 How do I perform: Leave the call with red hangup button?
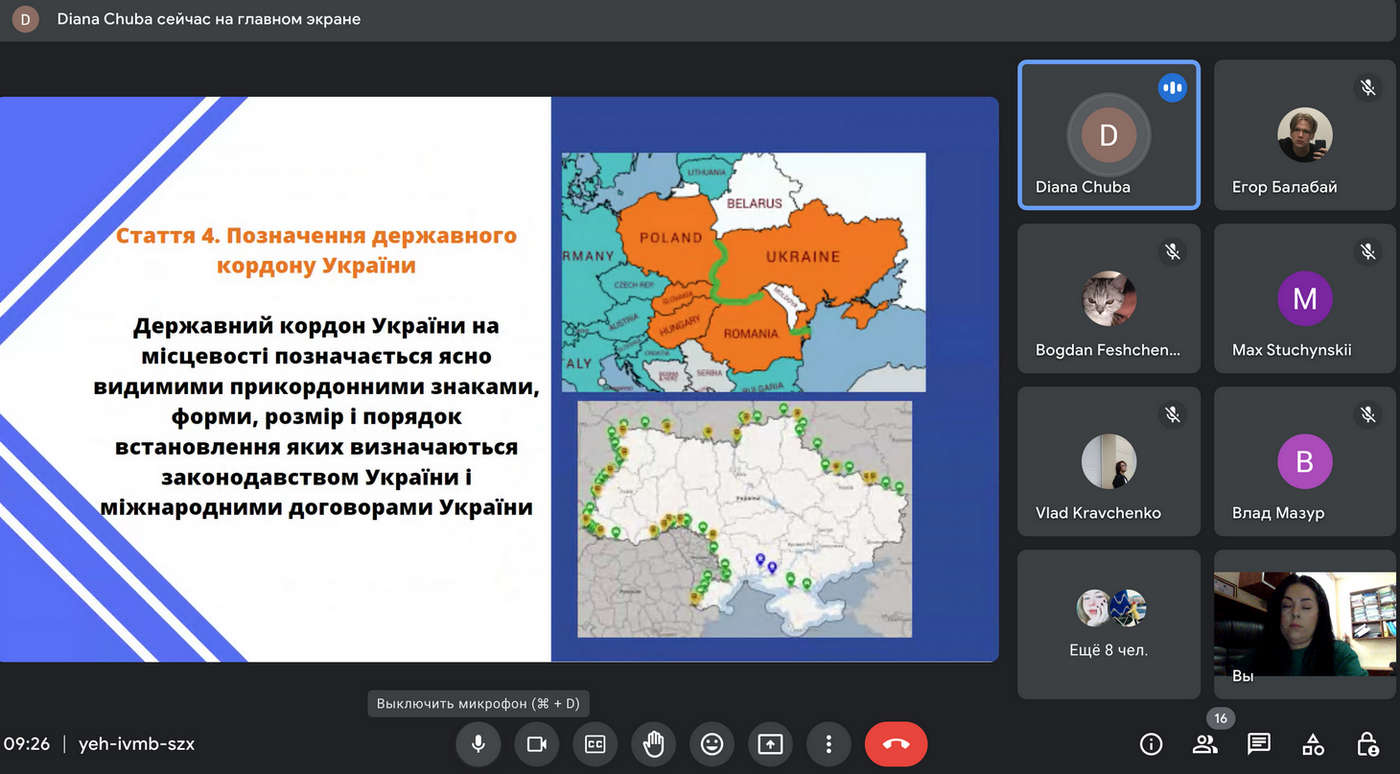(x=896, y=744)
